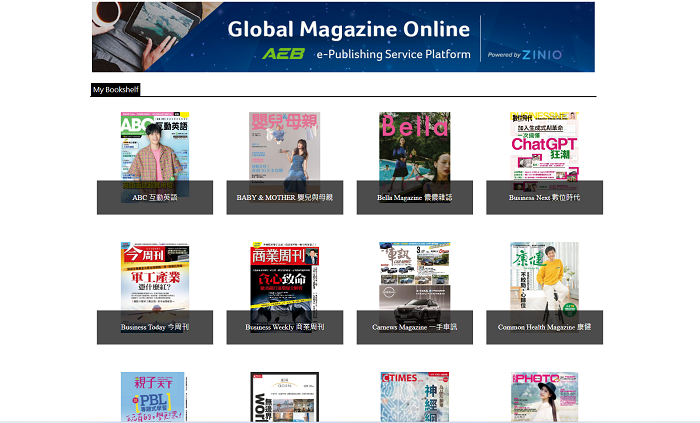
Task: Open the Bella magazine cover
Action: click(x=414, y=145)
